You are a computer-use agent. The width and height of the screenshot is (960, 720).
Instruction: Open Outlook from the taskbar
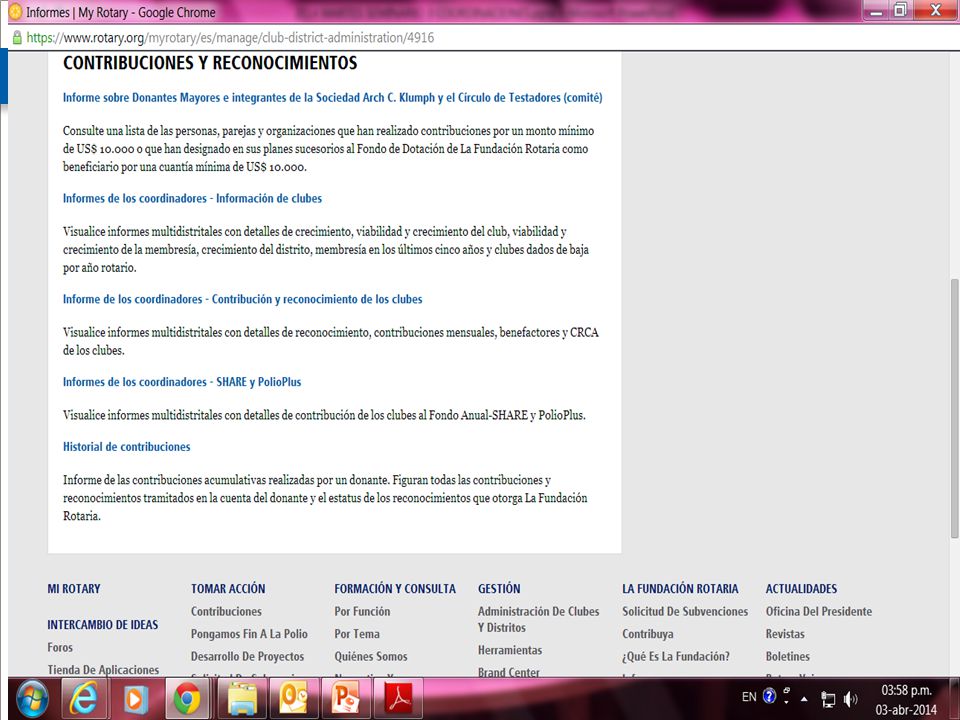coord(293,699)
